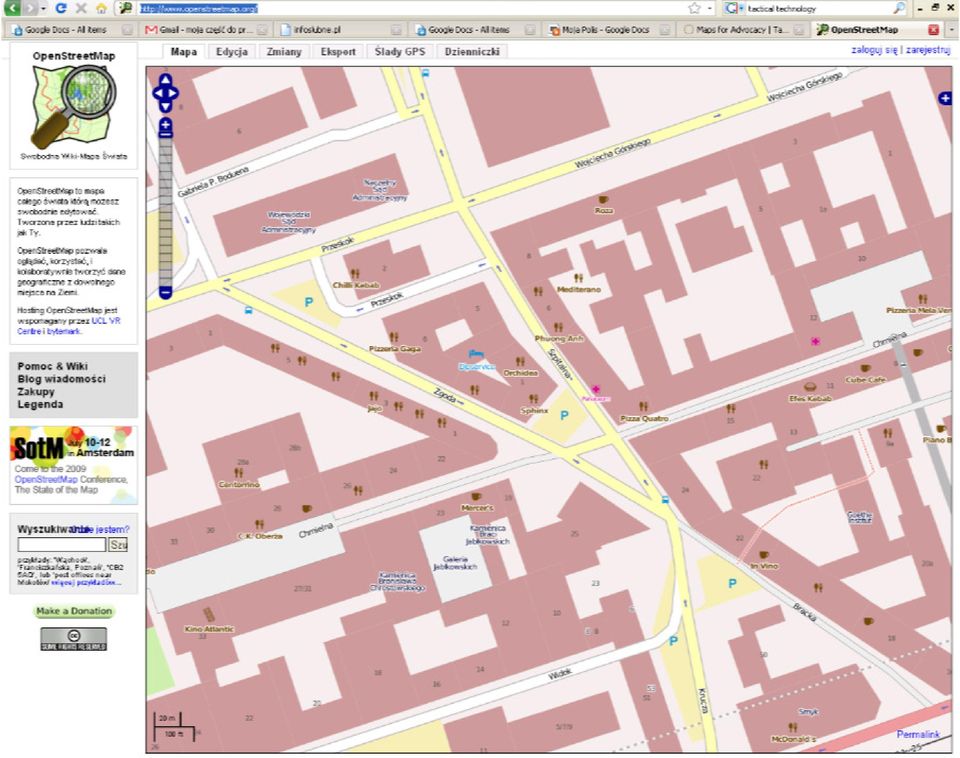The height and width of the screenshot is (758, 960).
Task: Zoom in with the map plus button
Action: pyautogui.click(x=165, y=126)
